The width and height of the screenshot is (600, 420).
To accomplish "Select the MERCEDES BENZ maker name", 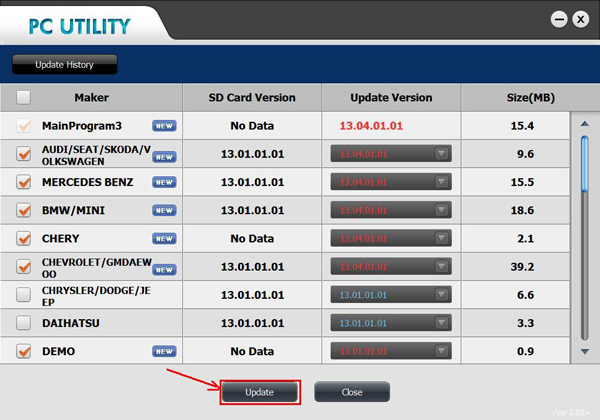I will [88, 182].
